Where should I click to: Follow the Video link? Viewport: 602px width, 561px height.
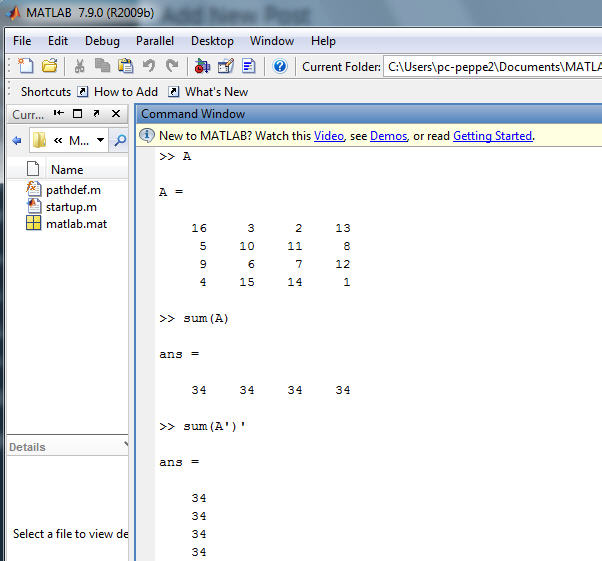tap(329, 136)
